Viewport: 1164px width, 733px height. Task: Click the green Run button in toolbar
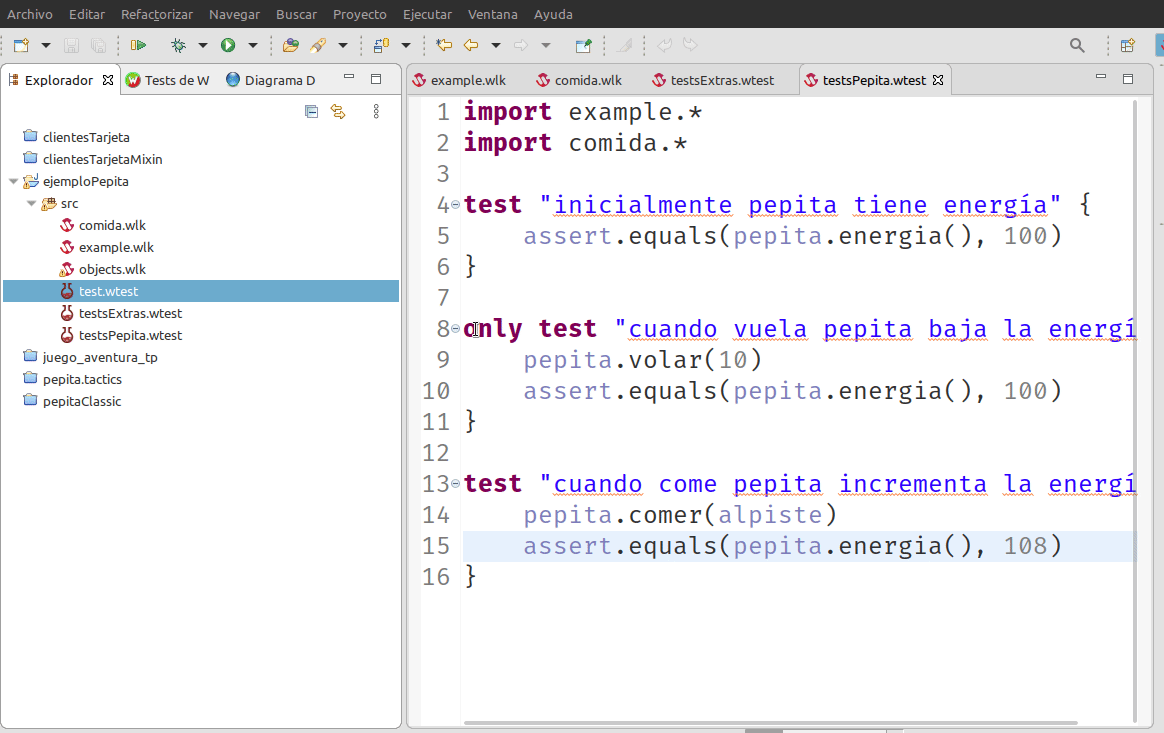pyautogui.click(x=228, y=45)
